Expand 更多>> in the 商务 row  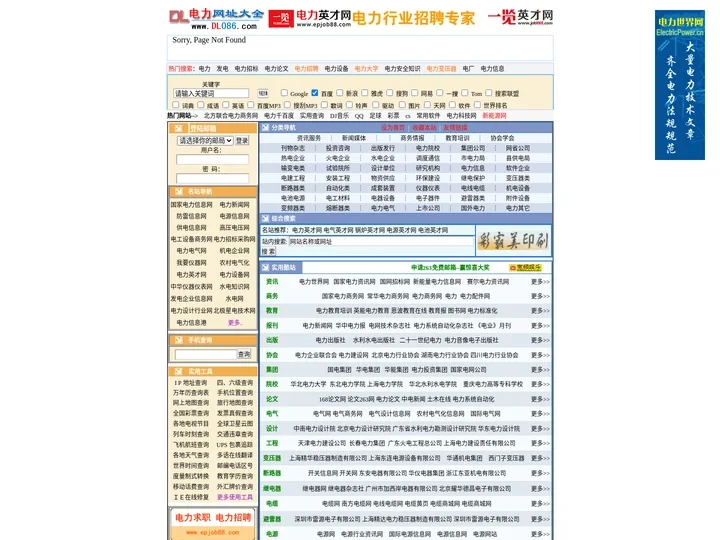click(x=540, y=296)
